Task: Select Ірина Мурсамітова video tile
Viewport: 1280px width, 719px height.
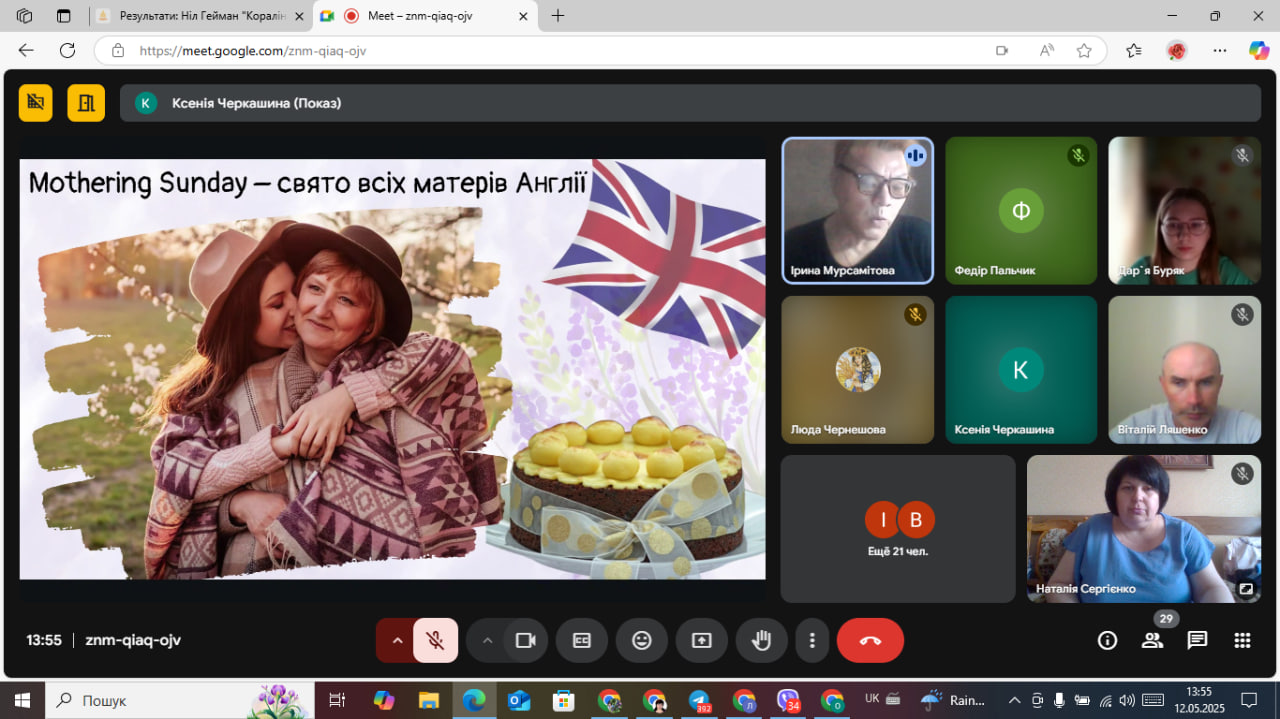Action: (x=857, y=211)
